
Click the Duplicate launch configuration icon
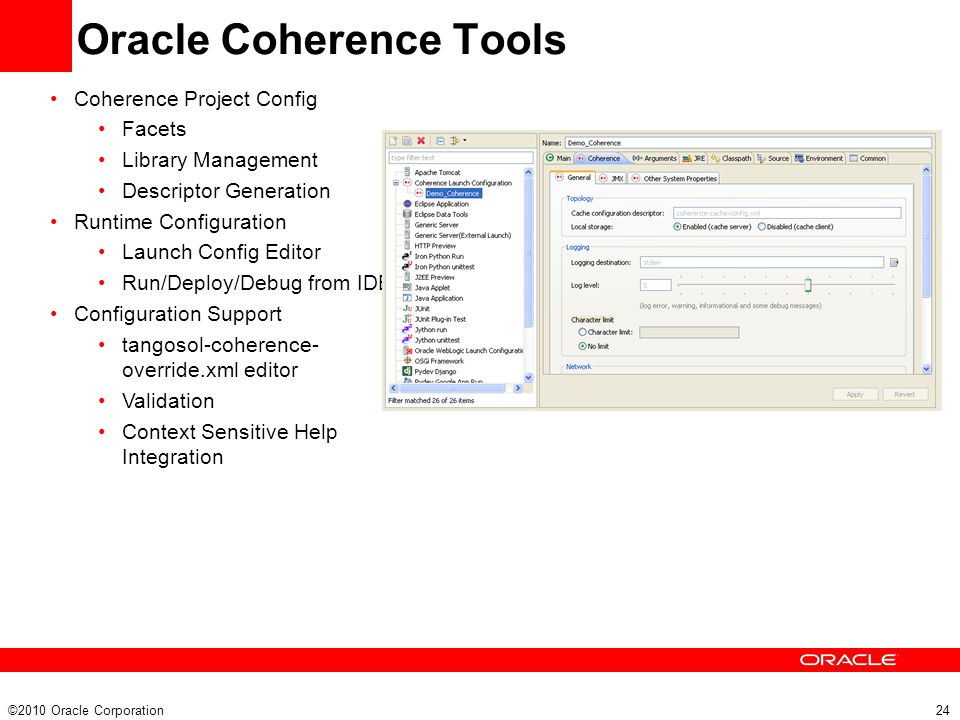click(407, 141)
